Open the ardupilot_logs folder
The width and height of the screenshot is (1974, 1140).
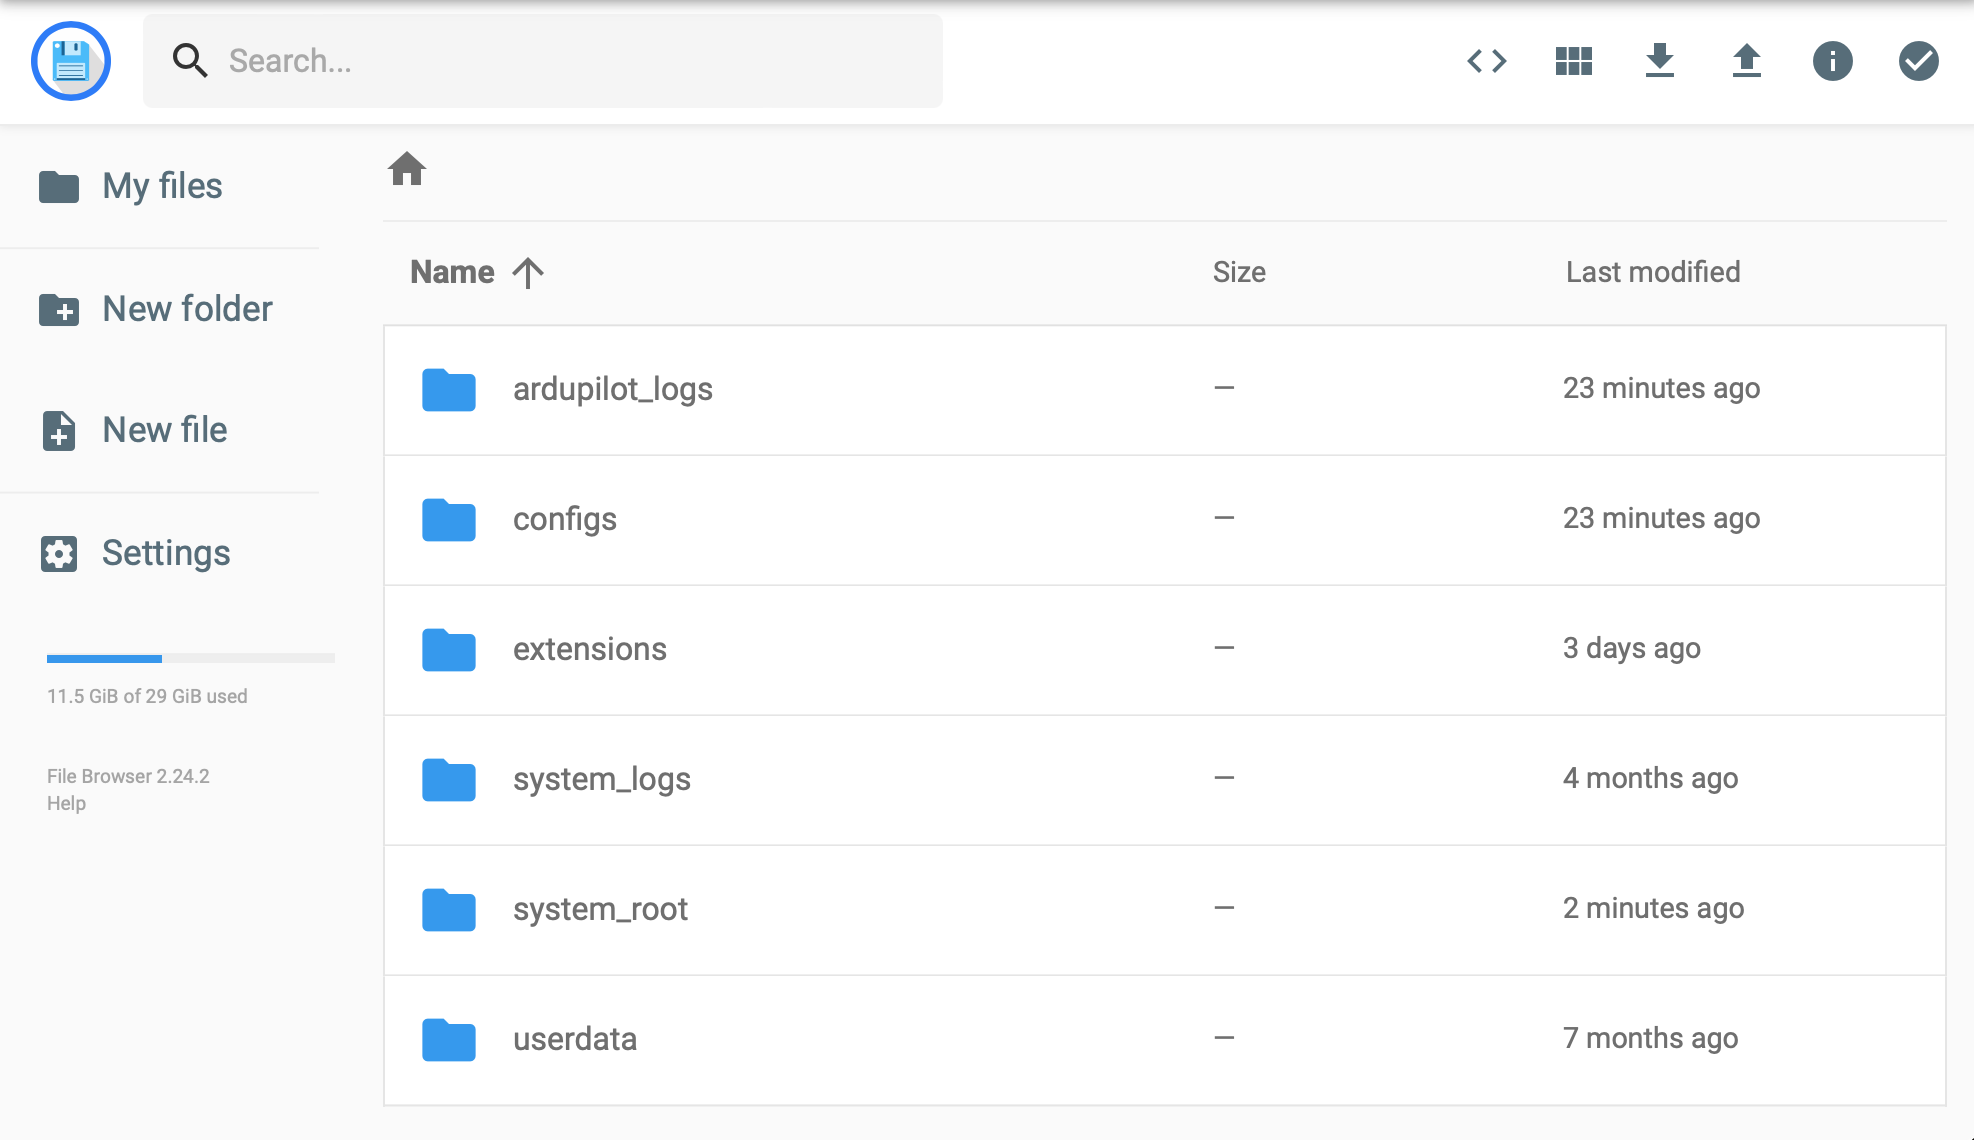(x=612, y=387)
